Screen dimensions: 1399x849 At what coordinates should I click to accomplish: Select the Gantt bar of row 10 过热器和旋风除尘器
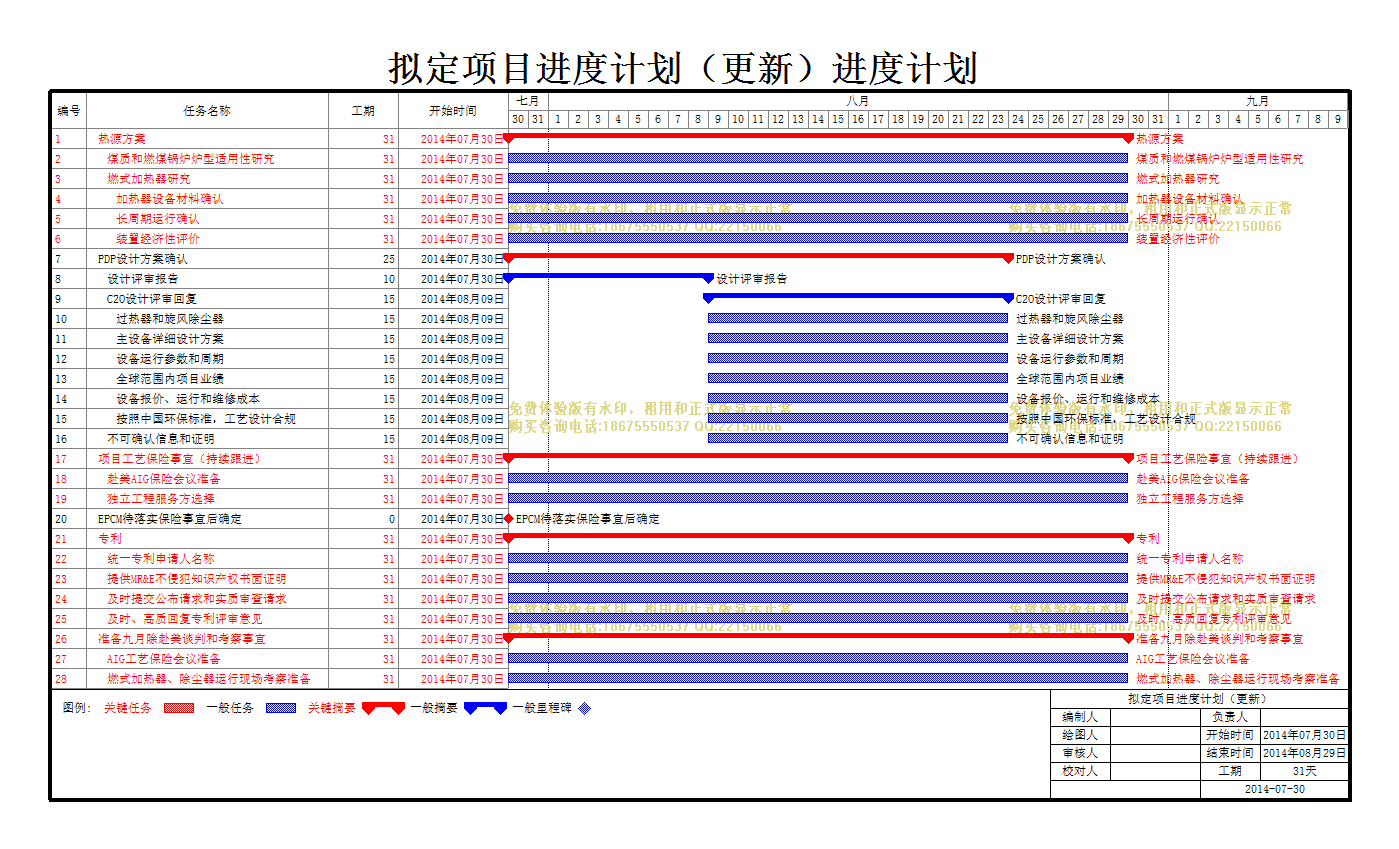(858, 318)
